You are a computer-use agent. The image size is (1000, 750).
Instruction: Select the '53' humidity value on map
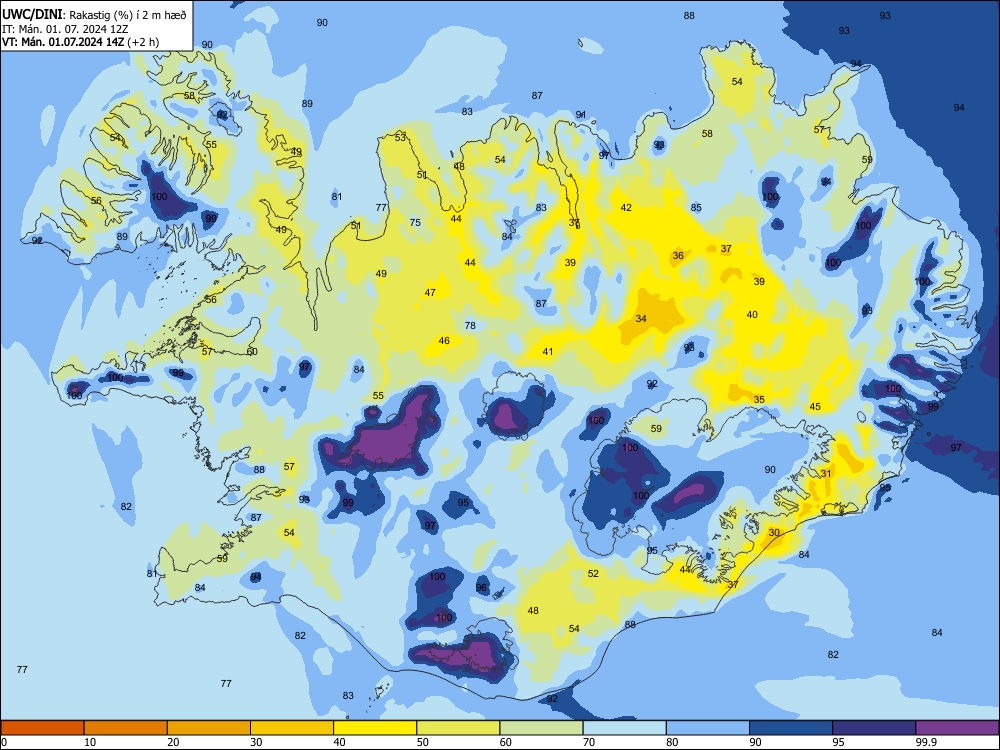point(400,137)
